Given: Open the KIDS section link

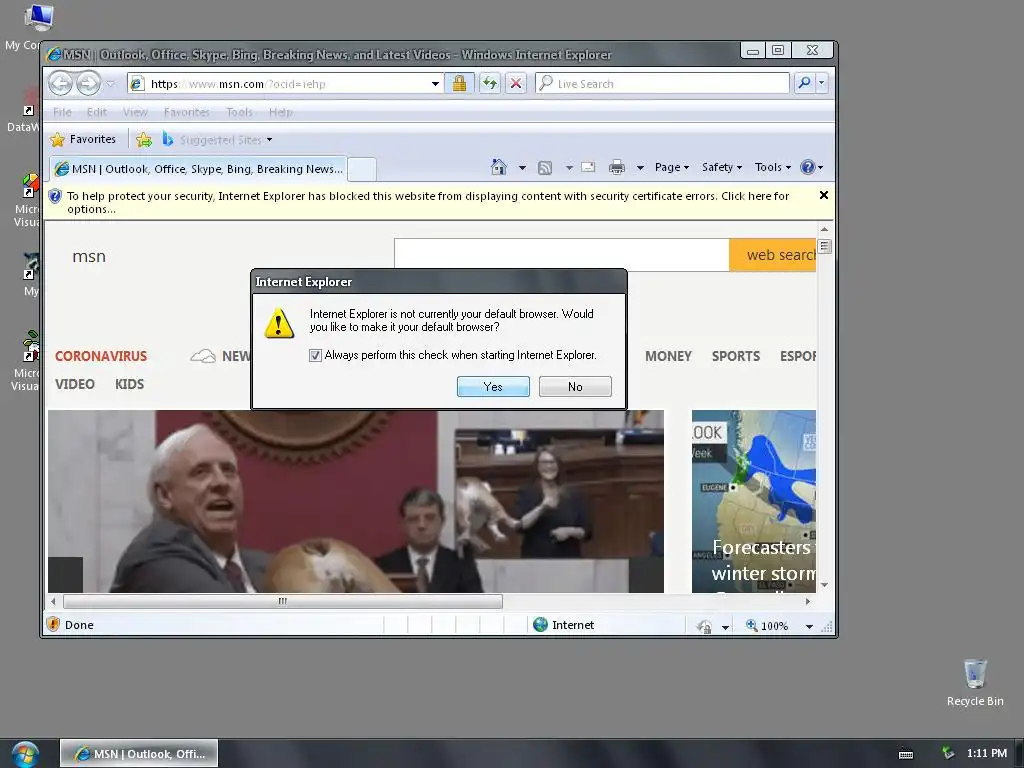Looking at the screenshot, I should coord(129,384).
